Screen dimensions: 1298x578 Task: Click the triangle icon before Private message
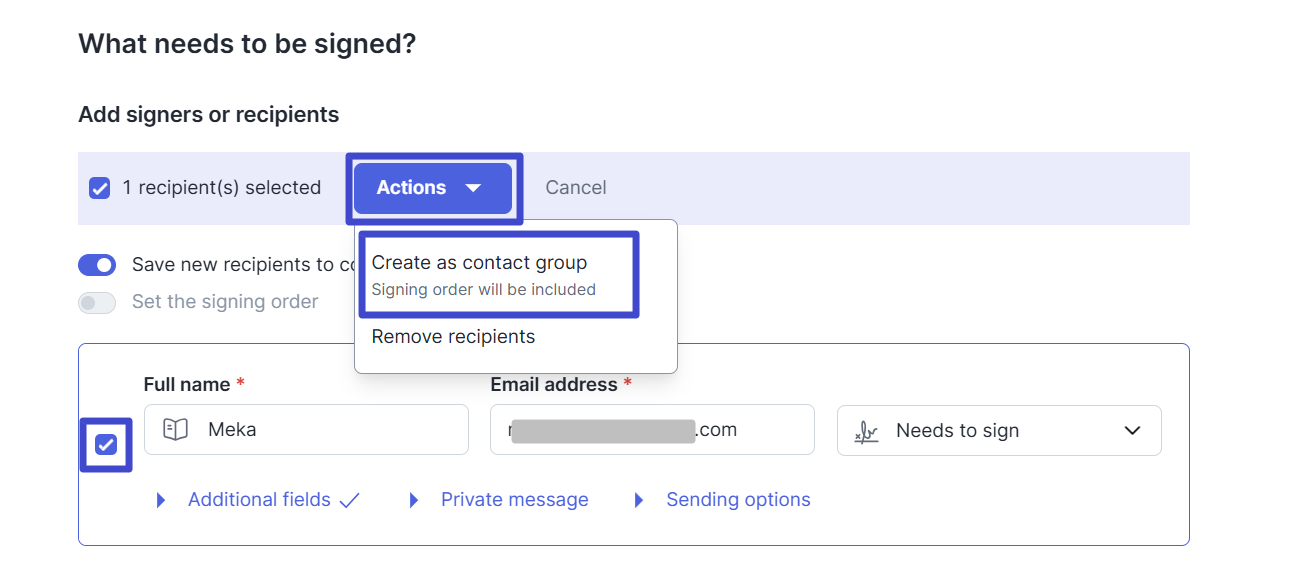[414, 500]
